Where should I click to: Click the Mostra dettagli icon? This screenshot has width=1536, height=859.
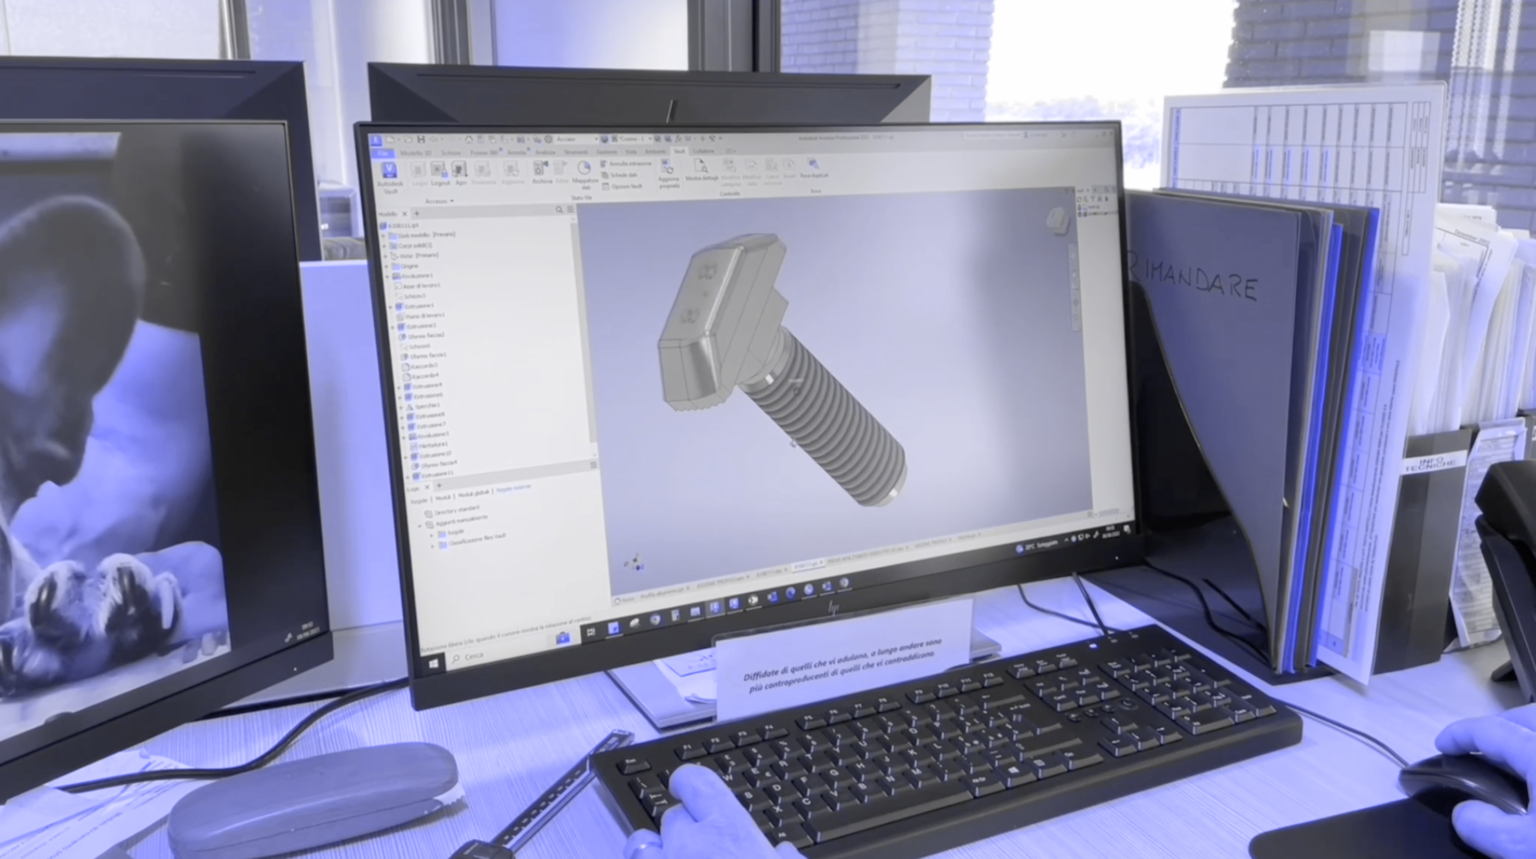click(701, 166)
